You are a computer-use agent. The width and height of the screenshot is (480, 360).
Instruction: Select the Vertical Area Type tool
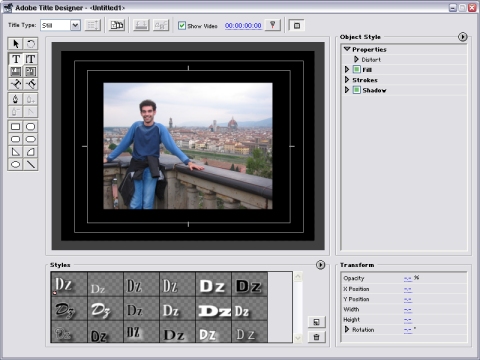click(x=30, y=71)
